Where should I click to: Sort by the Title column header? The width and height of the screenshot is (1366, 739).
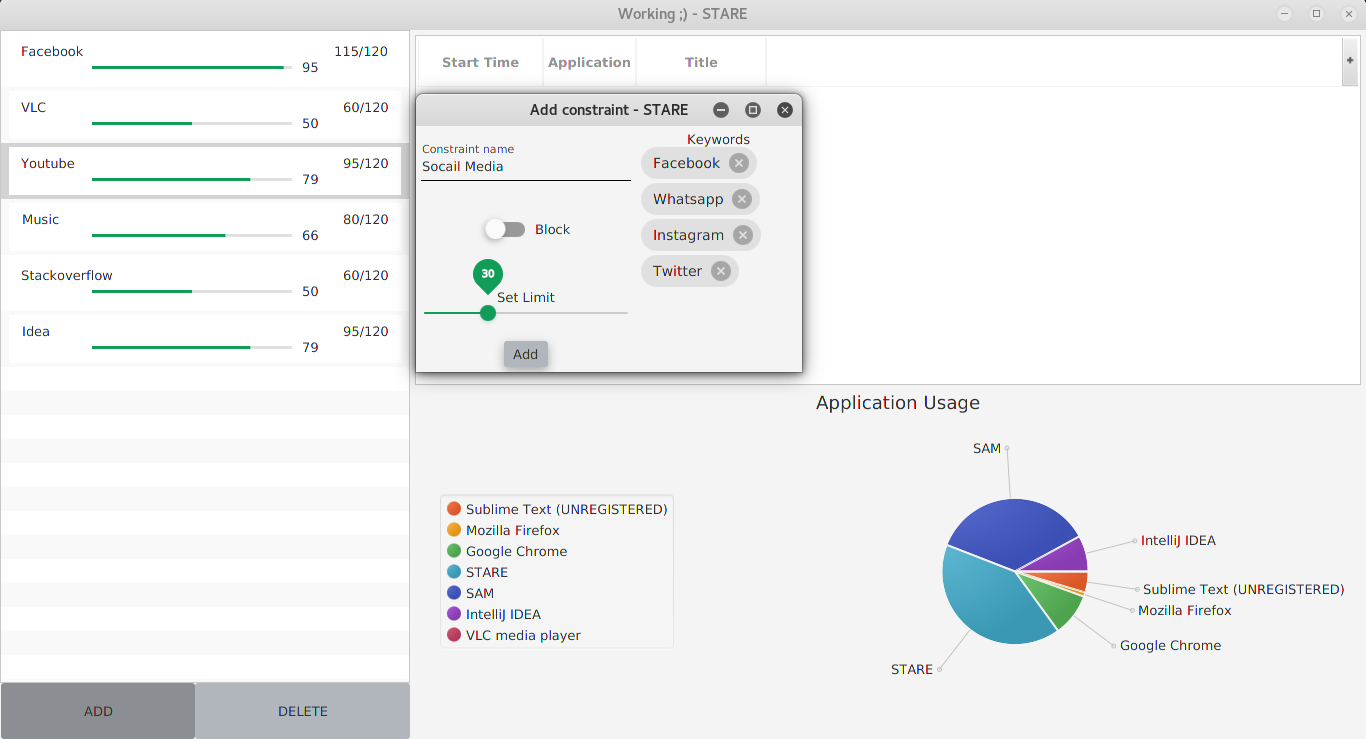point(701,62)
